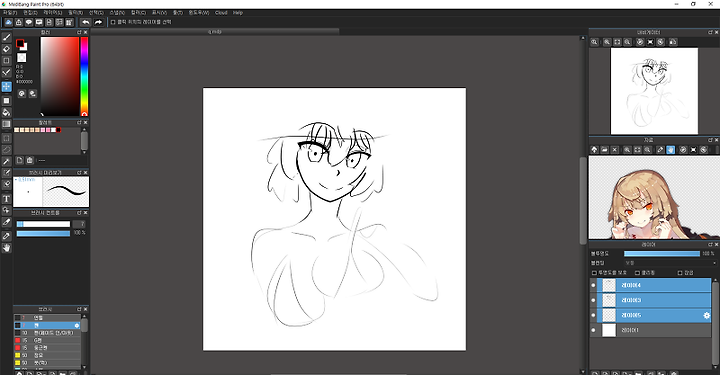Select the Brush tool in left toolbar
The height and width of the screenshot is (375, 720).
point(6,37)
